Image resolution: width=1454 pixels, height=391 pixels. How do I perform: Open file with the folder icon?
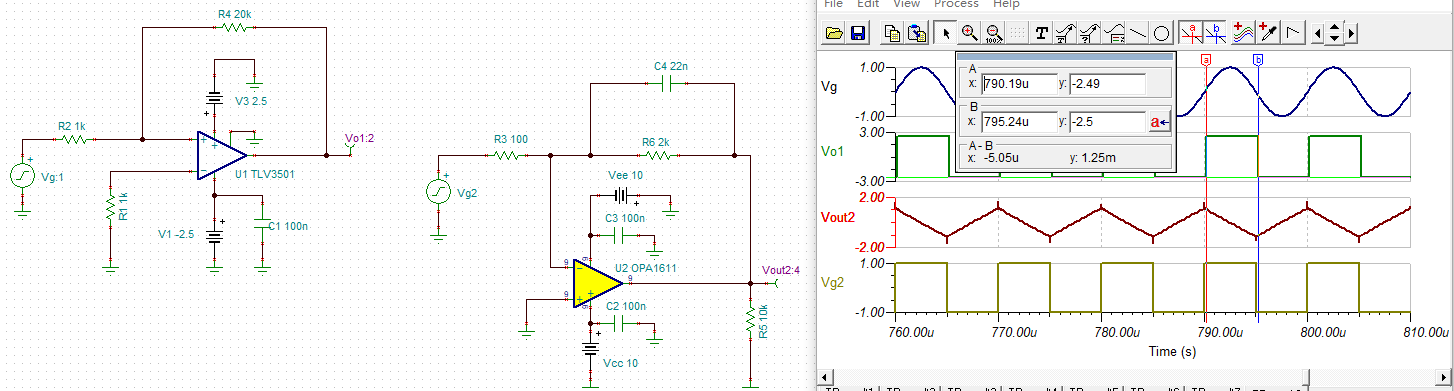(834, 33)
